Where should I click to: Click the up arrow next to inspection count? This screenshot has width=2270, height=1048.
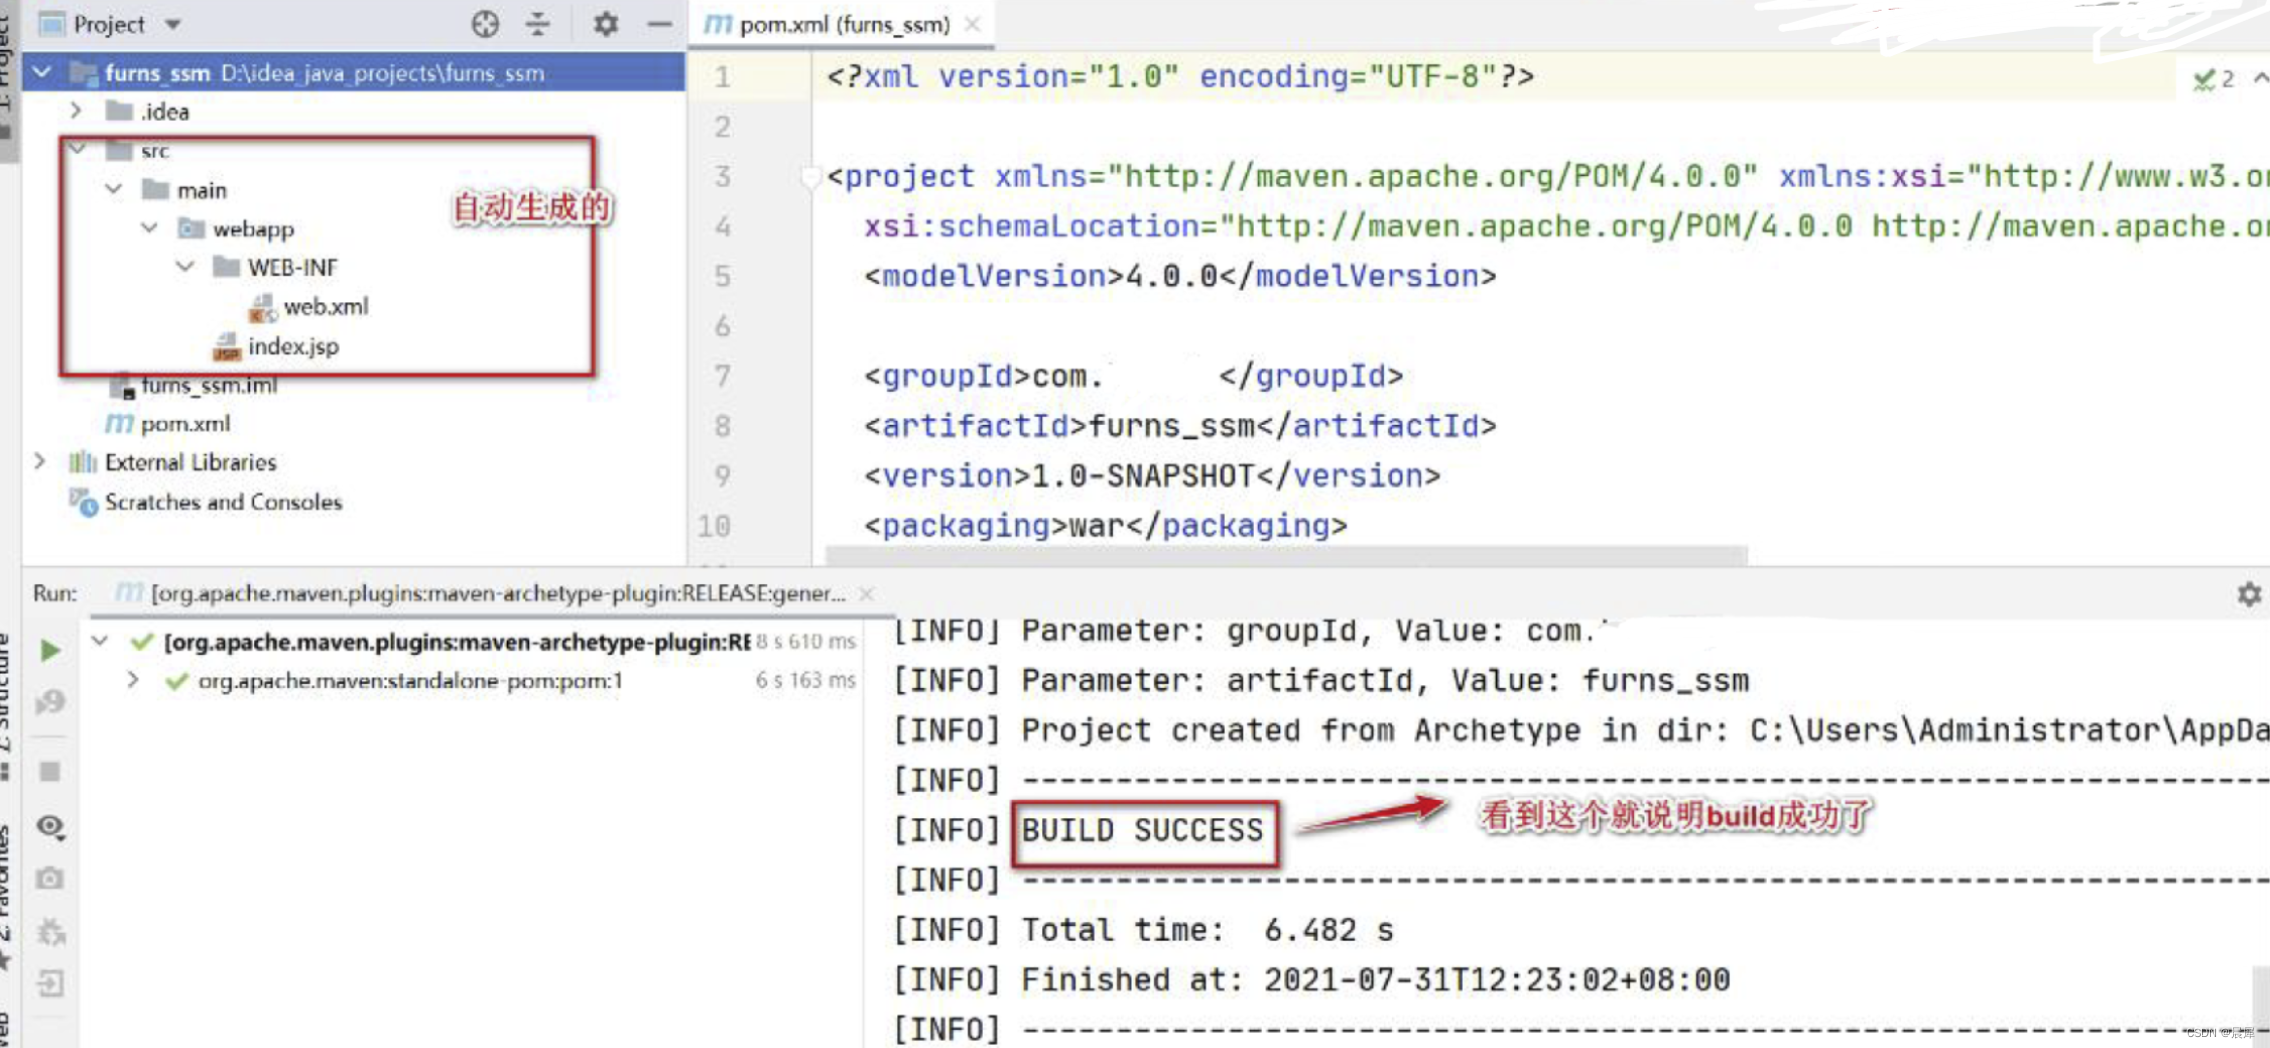pos(2260,79)
